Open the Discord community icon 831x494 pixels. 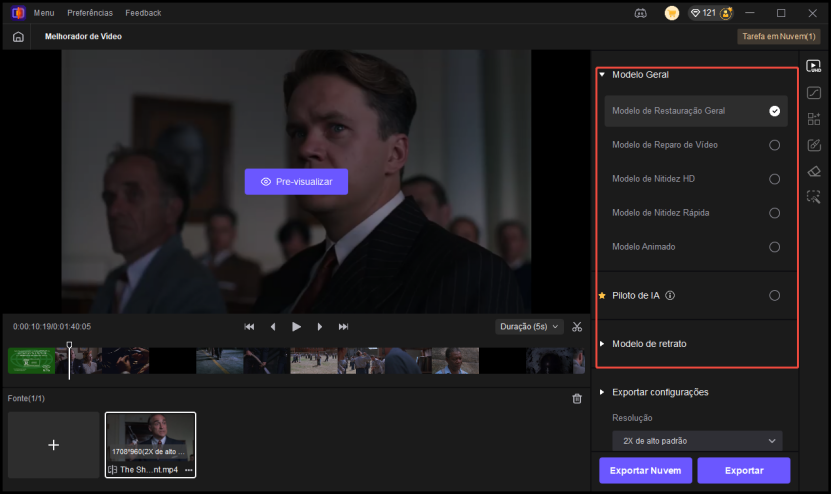[640, 13]
